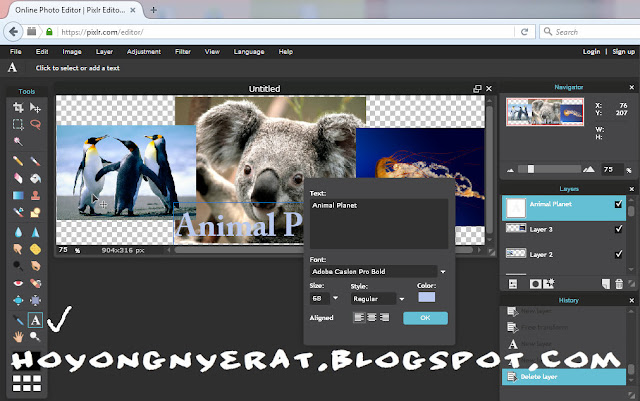Reload the page in browser

[x=524, y=32]
